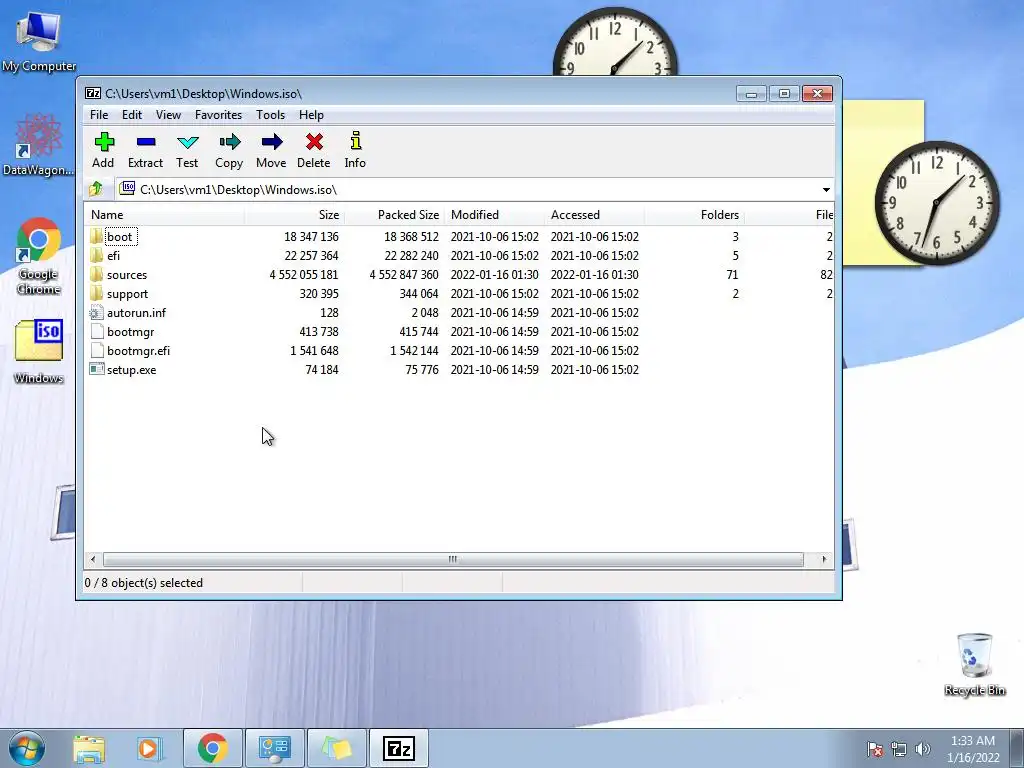Open the Tools menu
Screen dimensions: 1024x768
[270, 114]
